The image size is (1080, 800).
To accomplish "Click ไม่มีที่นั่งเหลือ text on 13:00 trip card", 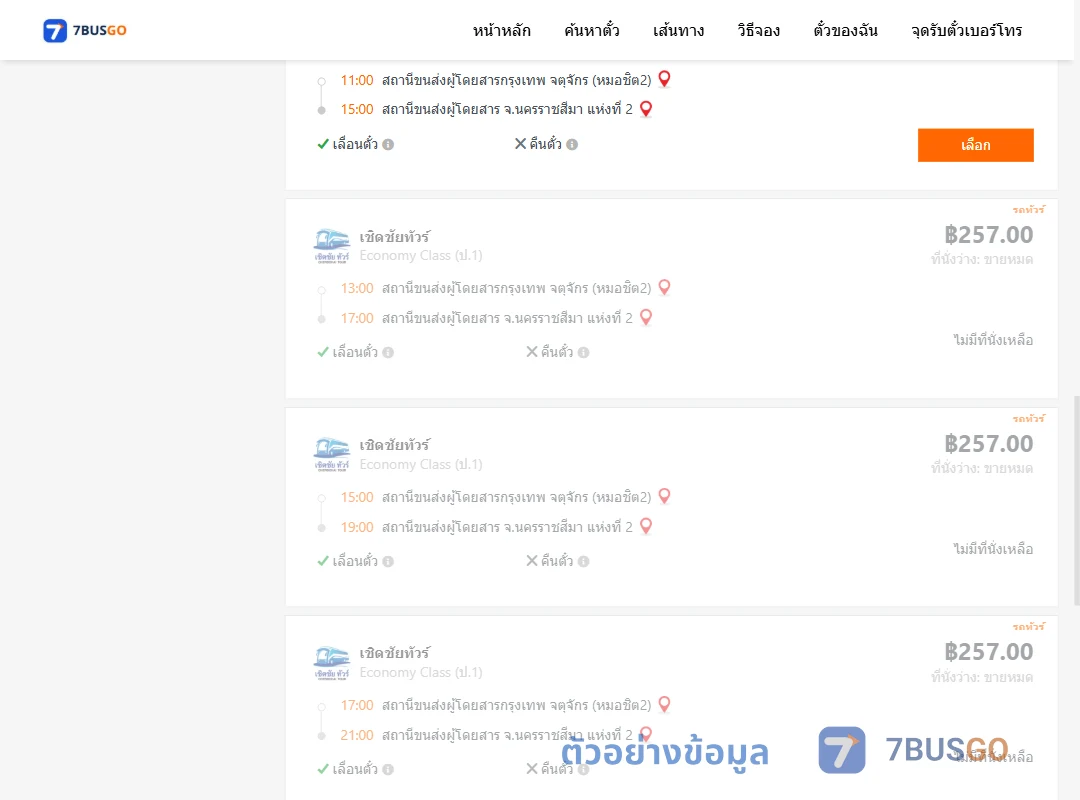I will point(993,340).
